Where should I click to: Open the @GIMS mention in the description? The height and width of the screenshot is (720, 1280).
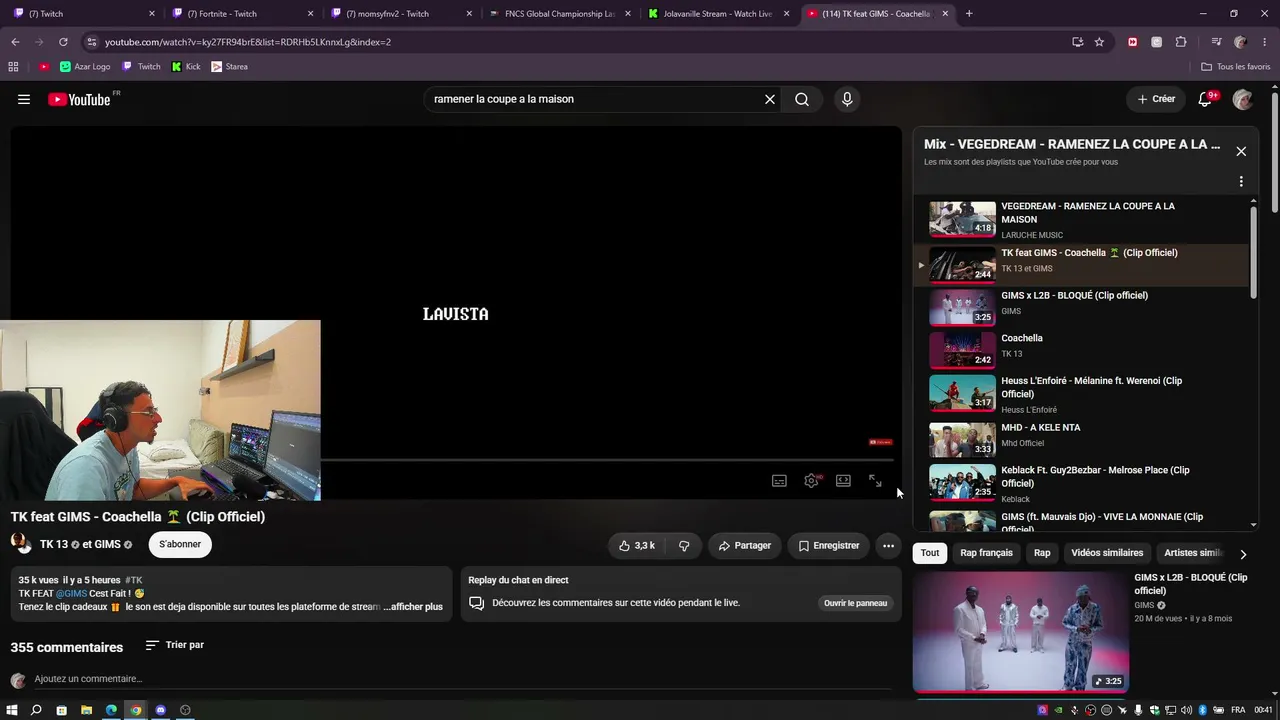point(71,593)
